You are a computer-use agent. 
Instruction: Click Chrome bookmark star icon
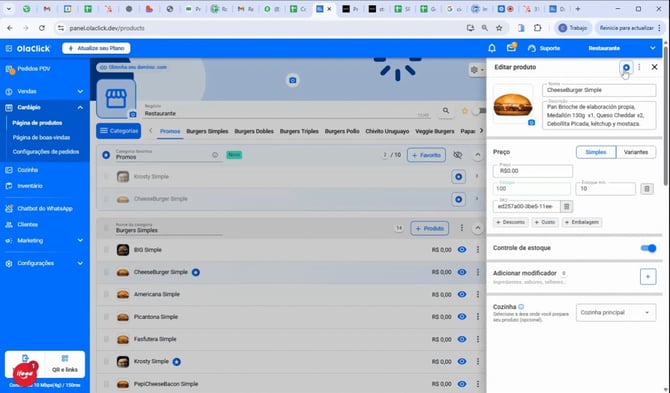(499, 28)
